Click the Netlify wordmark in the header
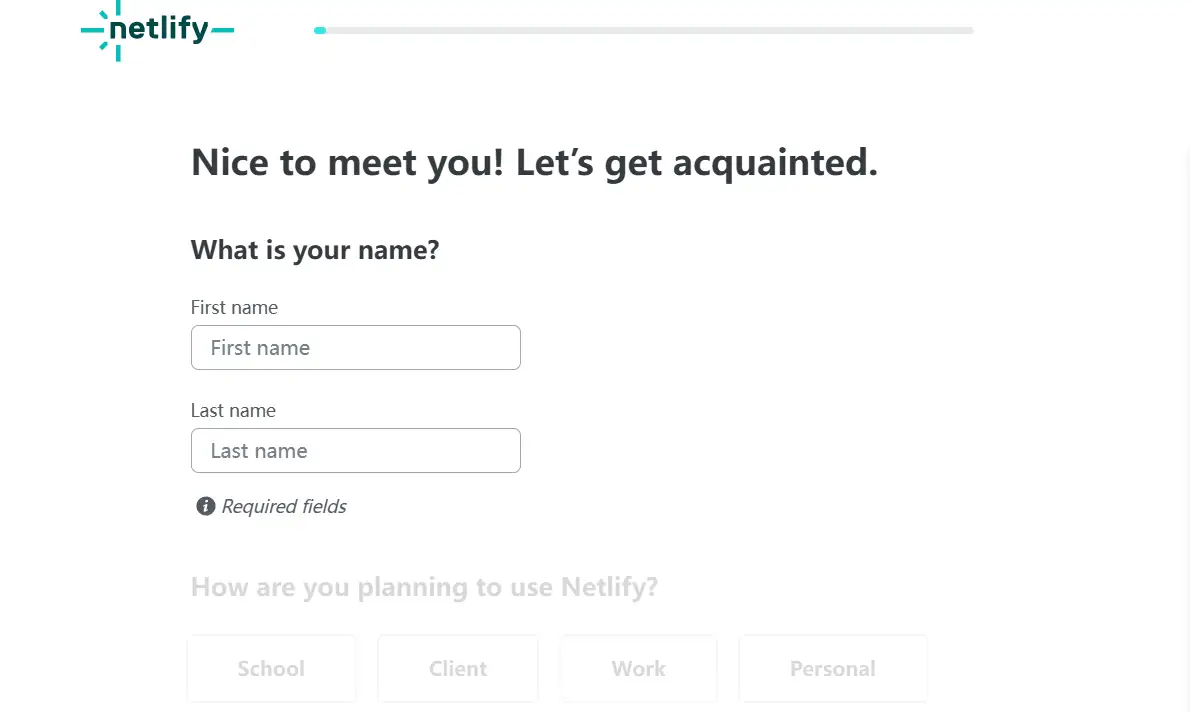This screenshot has height=712, width=1190. (160, 30)
